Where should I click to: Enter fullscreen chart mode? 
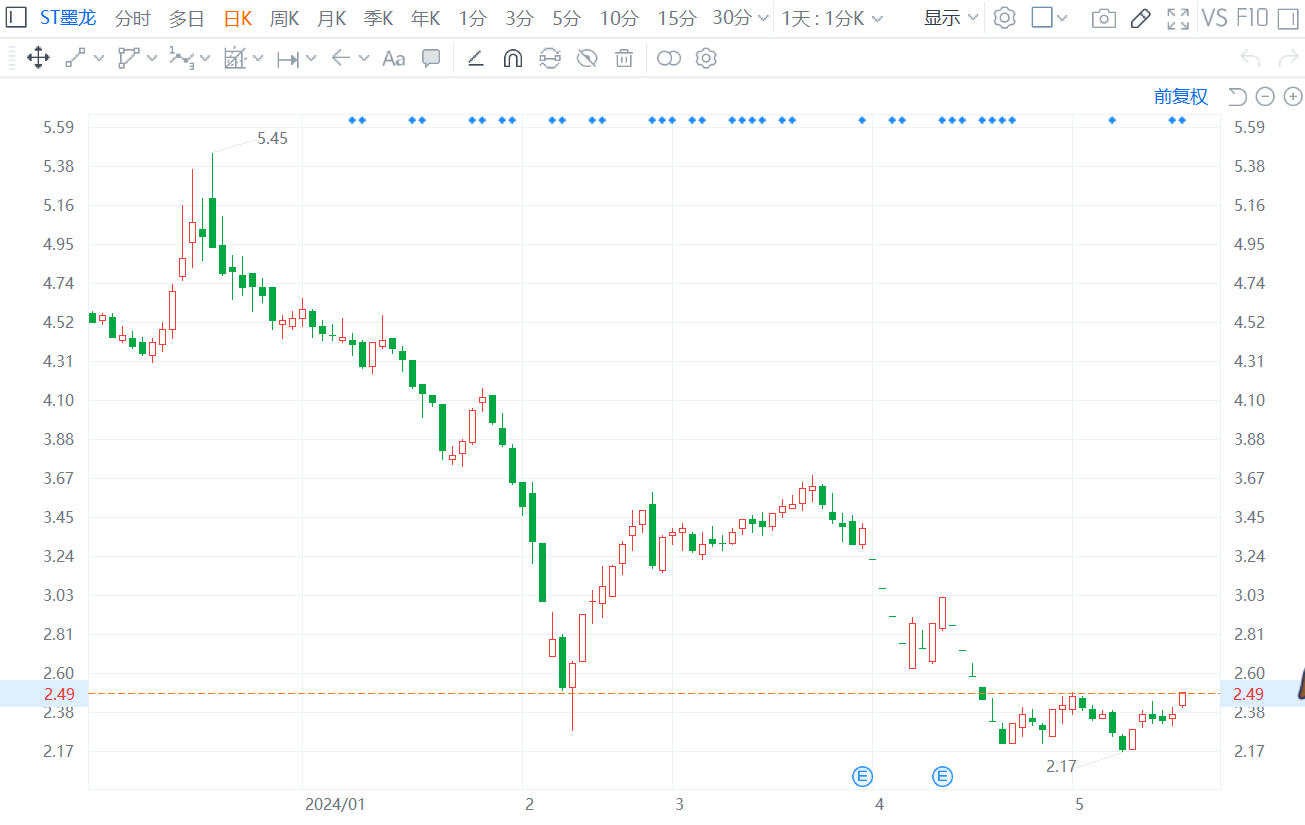pyautogui.click(x=1178, y=18)
